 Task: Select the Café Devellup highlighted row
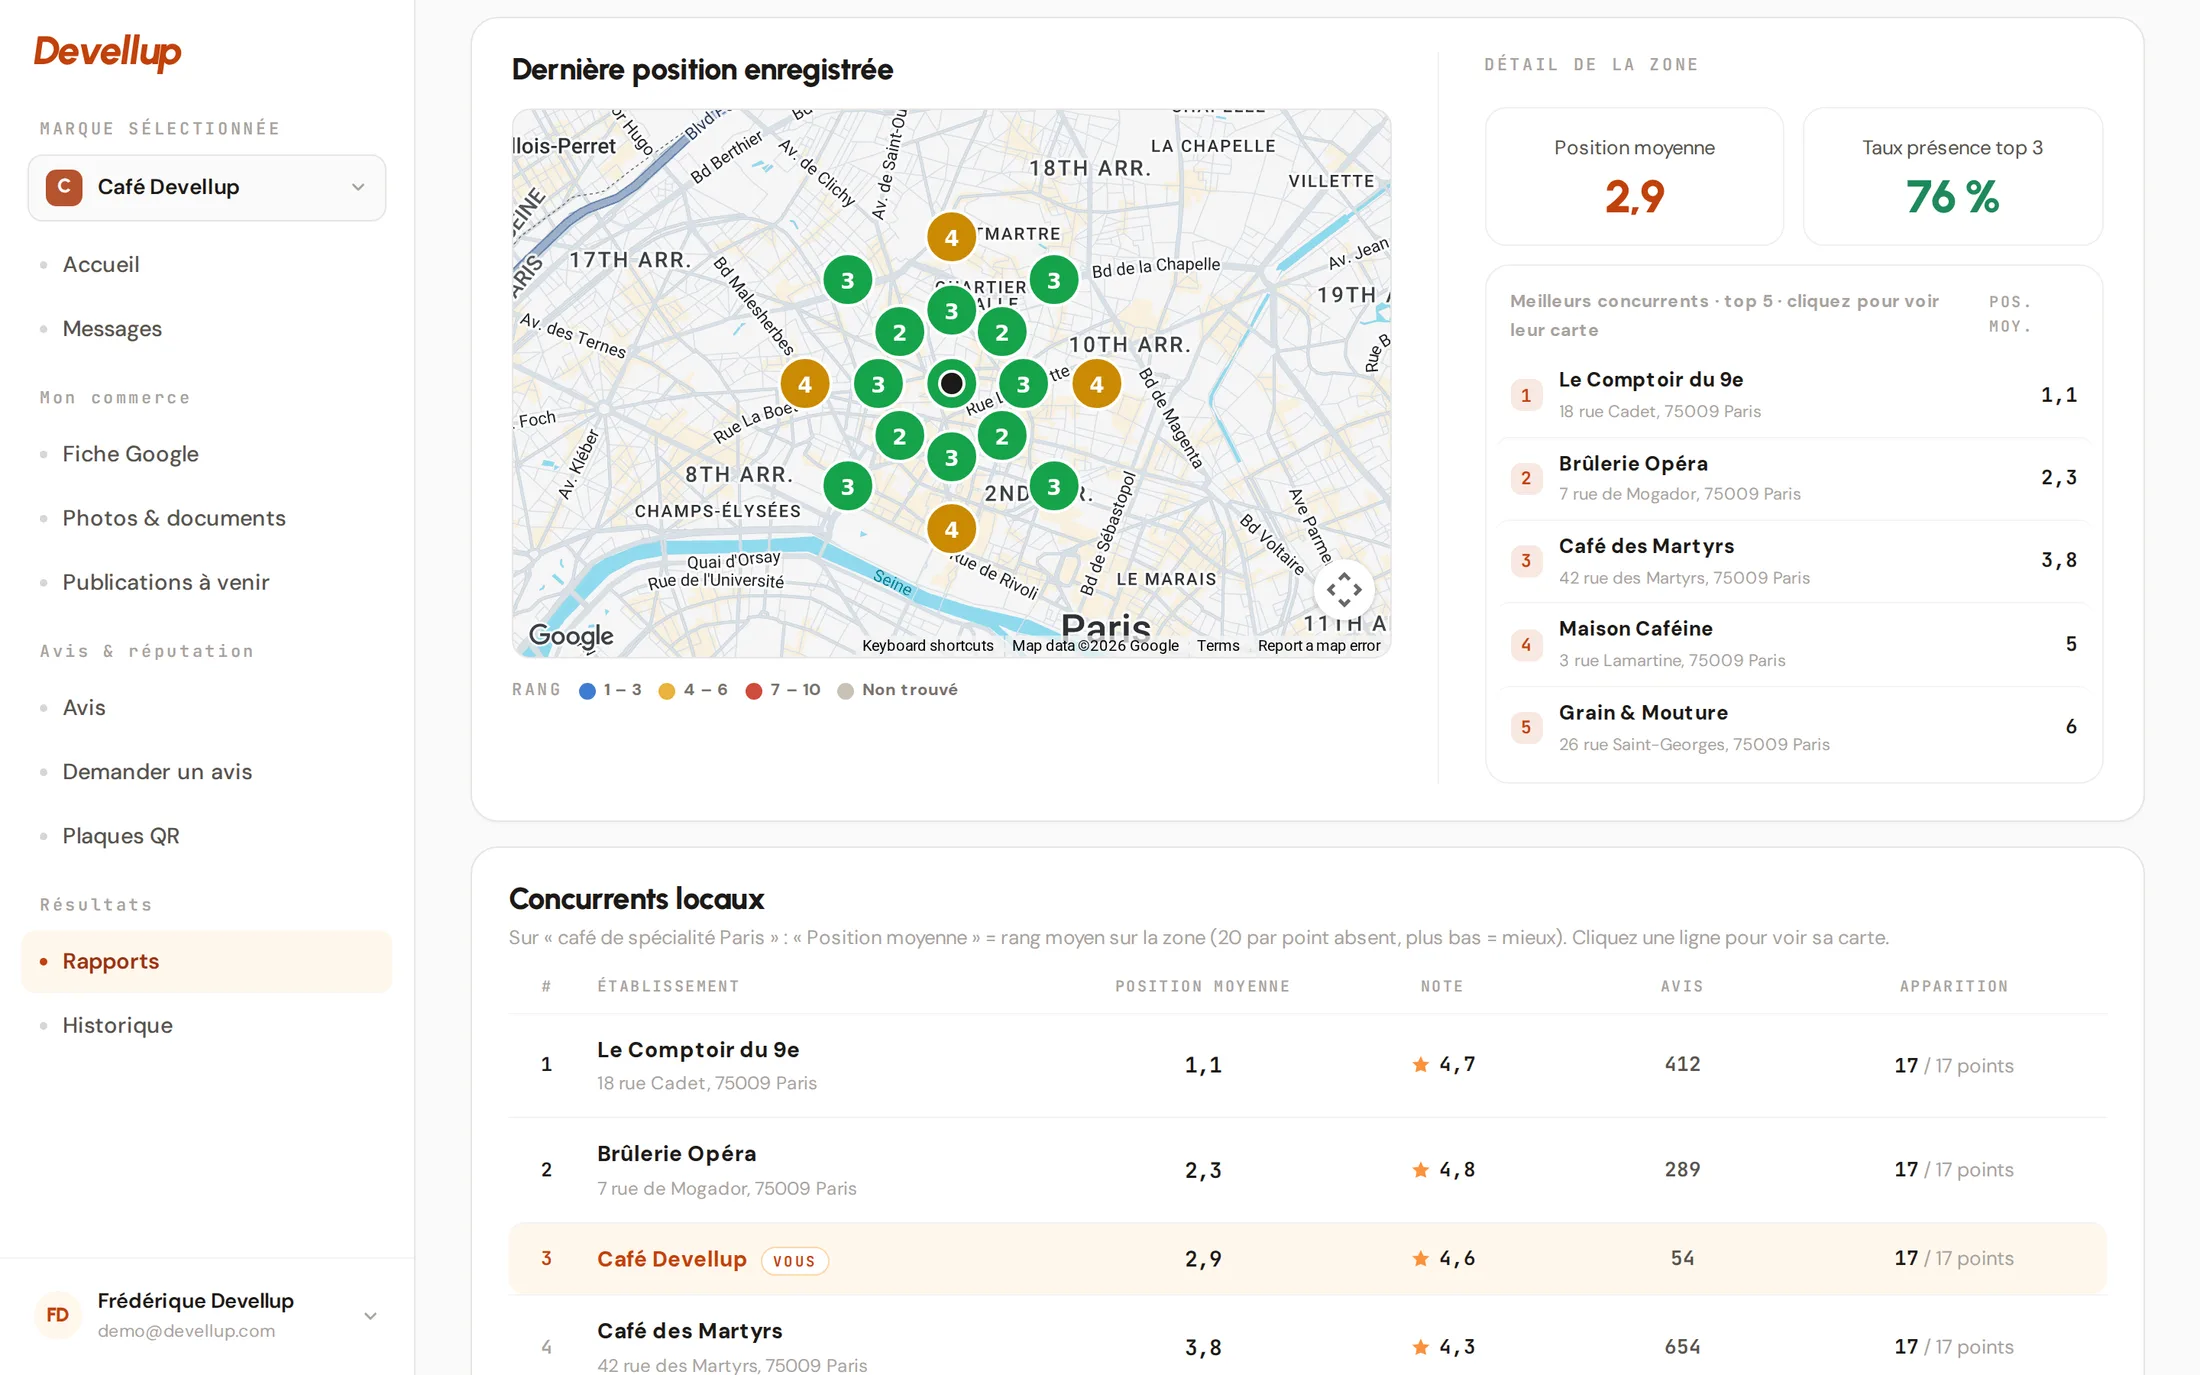point(1307,1259)
